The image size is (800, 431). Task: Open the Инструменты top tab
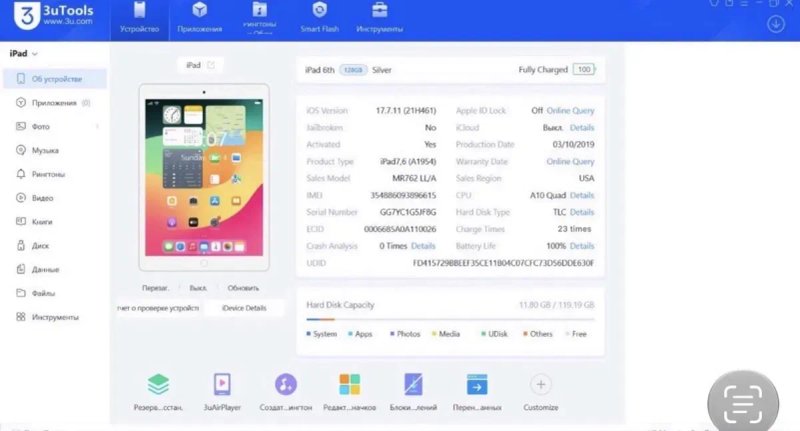[380, 19]
